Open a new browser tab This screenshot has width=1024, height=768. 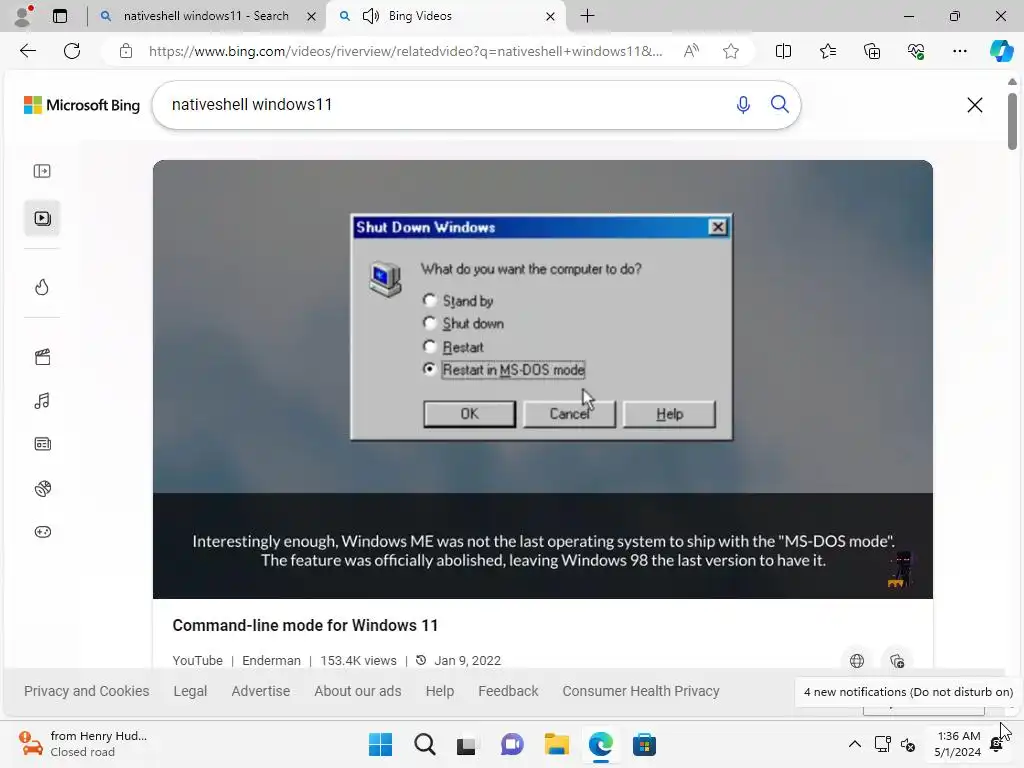point(587,16)
